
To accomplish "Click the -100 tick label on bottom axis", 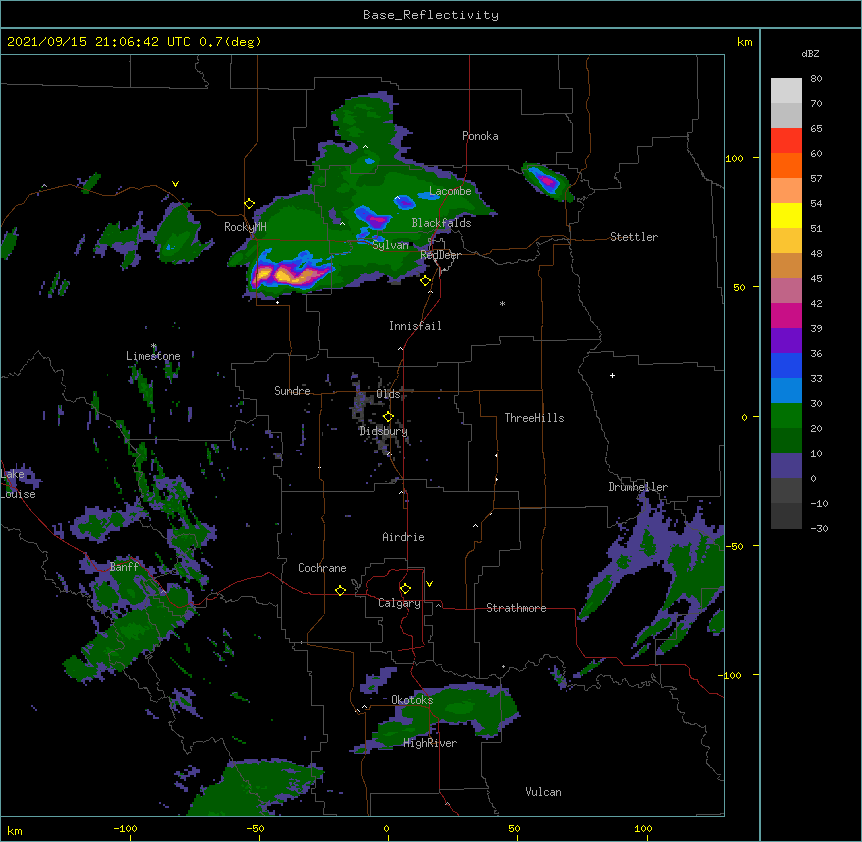I will point(126,828).
